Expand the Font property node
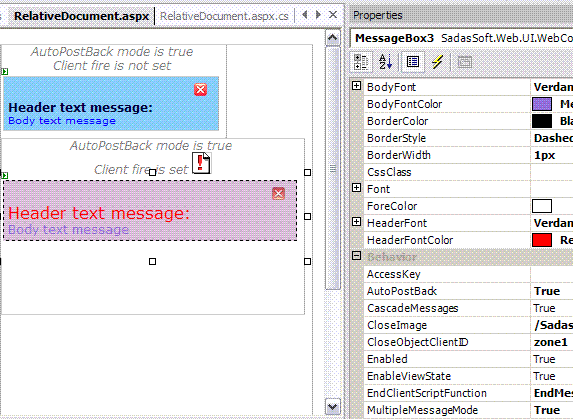Viewport: 573px width, 419px height. pyautogui.click(x=356, y=188)
